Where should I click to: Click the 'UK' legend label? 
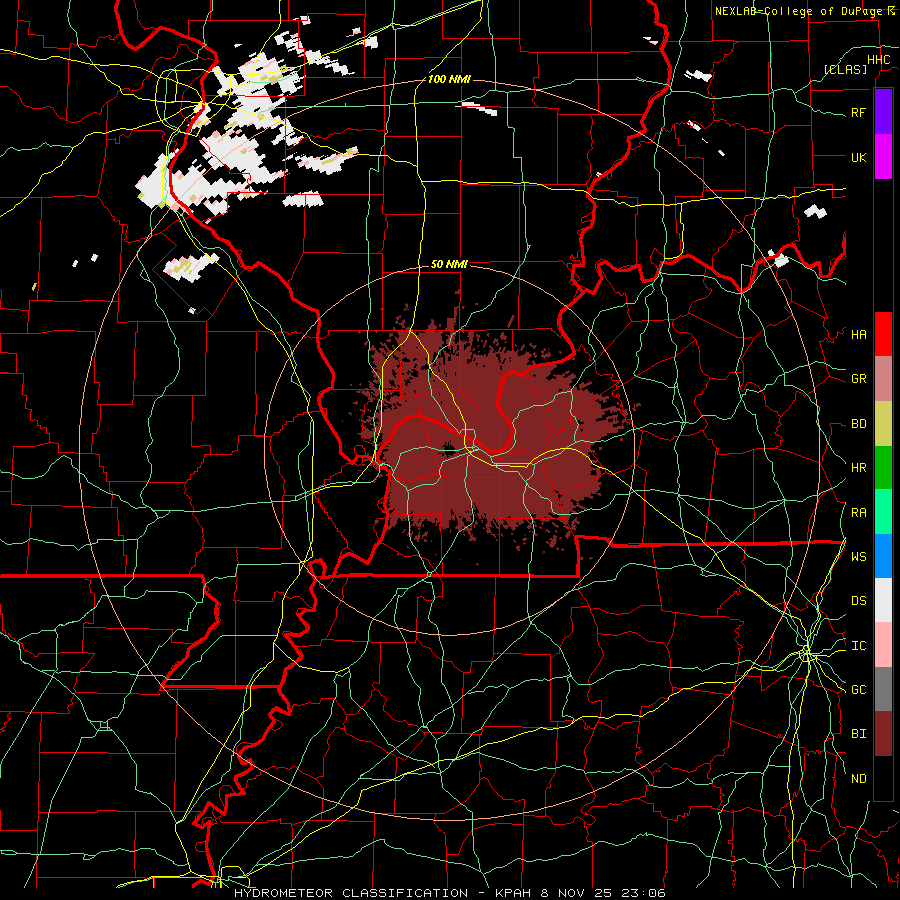[859, 157]
